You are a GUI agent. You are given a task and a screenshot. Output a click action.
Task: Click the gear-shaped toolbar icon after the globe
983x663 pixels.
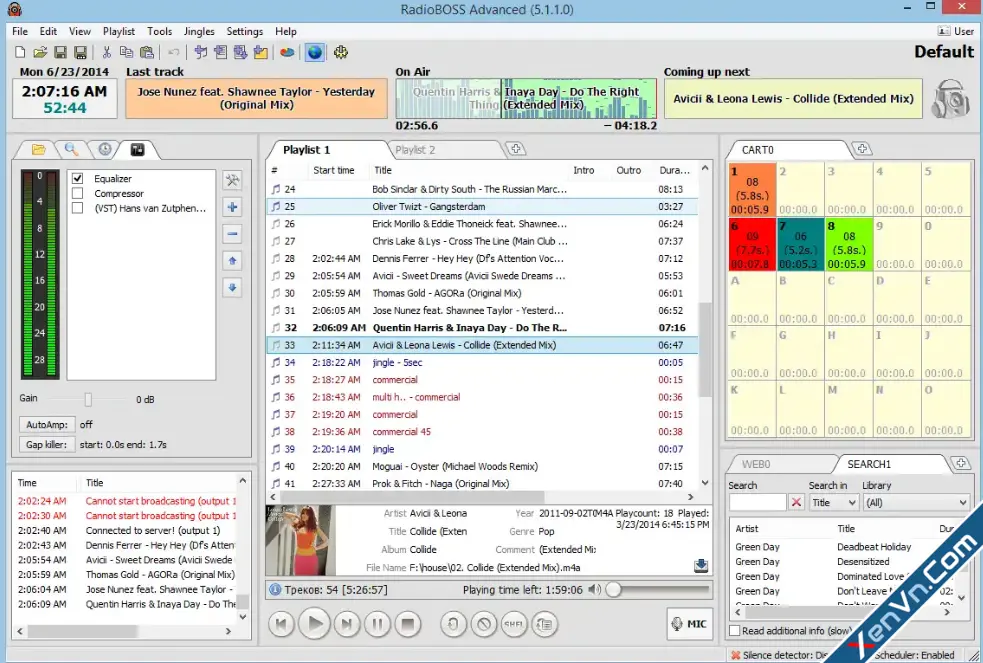tap(341, 53)
